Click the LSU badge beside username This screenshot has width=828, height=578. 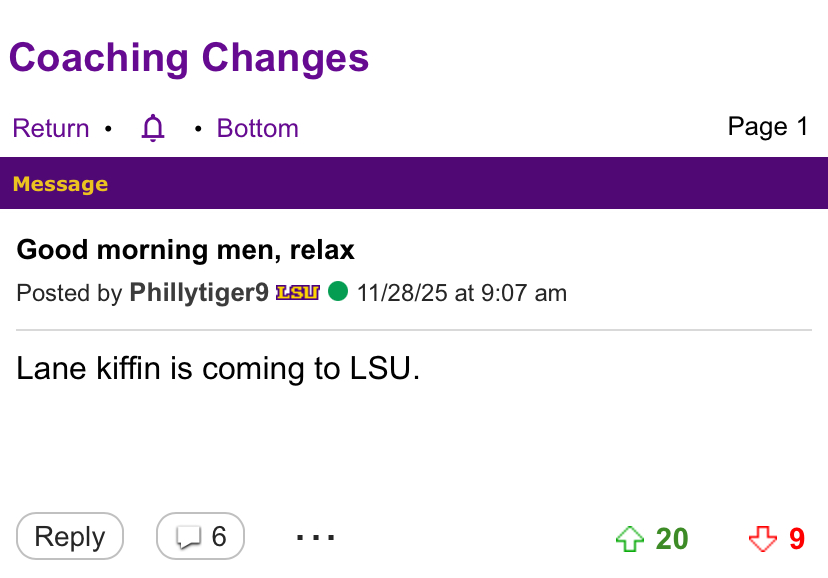(297, 293)
